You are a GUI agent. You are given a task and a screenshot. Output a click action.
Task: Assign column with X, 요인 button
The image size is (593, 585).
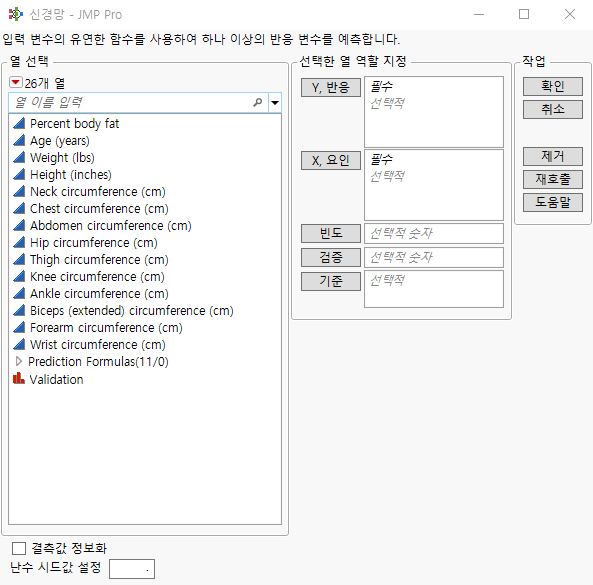click(331, 160)
